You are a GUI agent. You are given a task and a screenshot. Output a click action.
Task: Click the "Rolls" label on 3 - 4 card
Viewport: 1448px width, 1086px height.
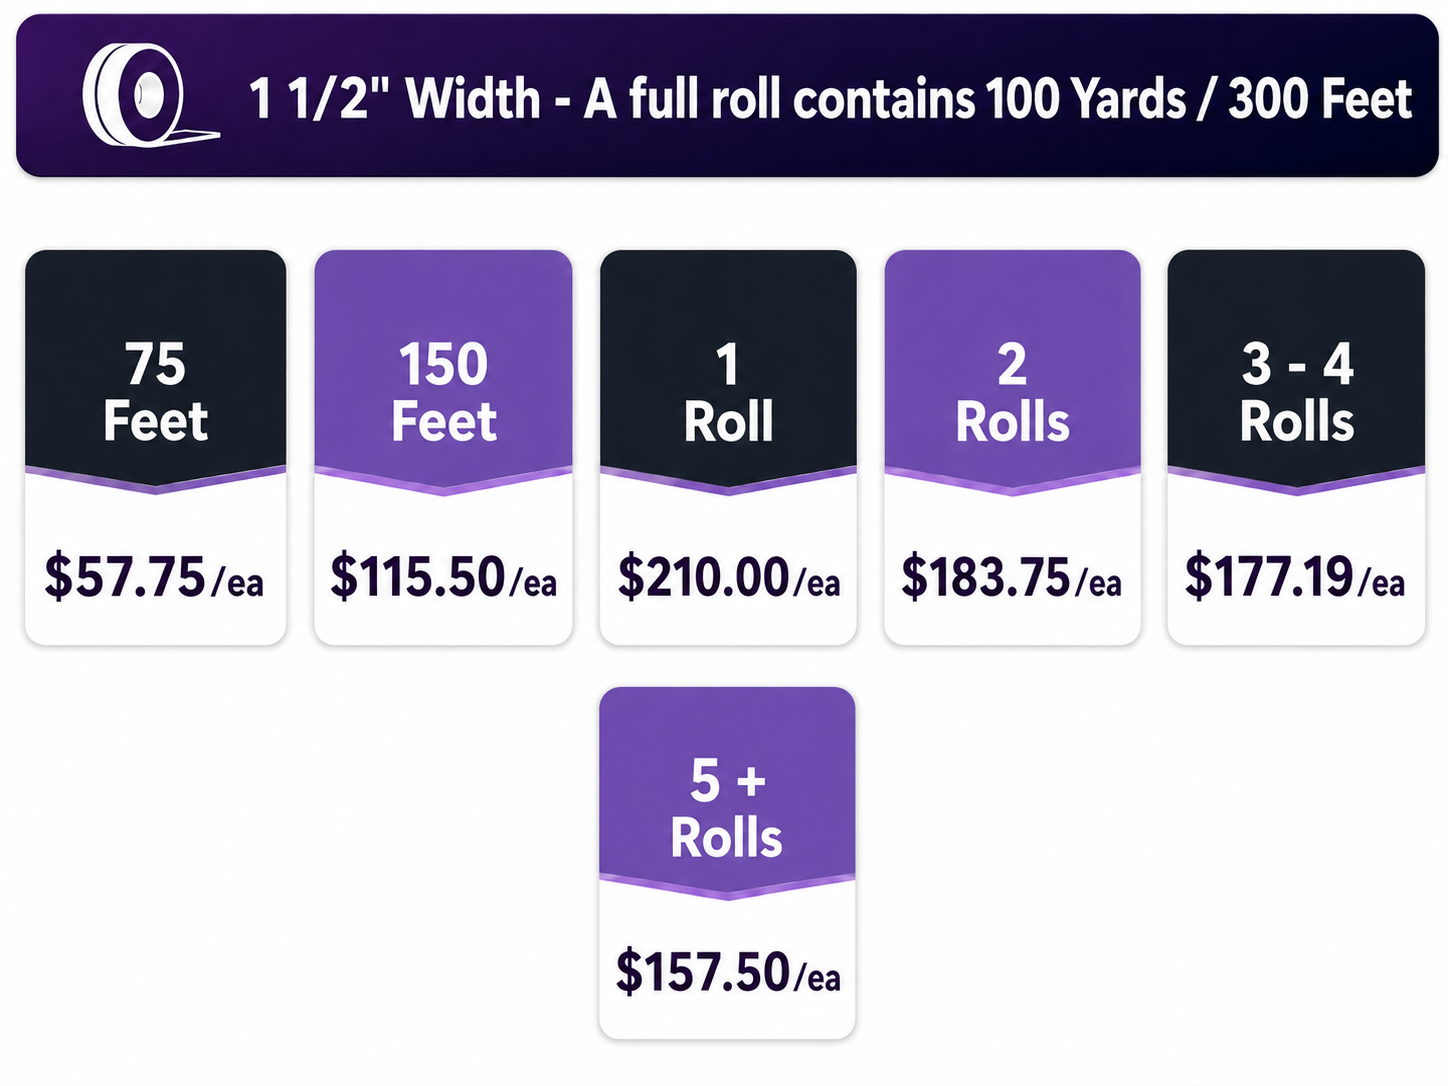tap(1297, 421)
